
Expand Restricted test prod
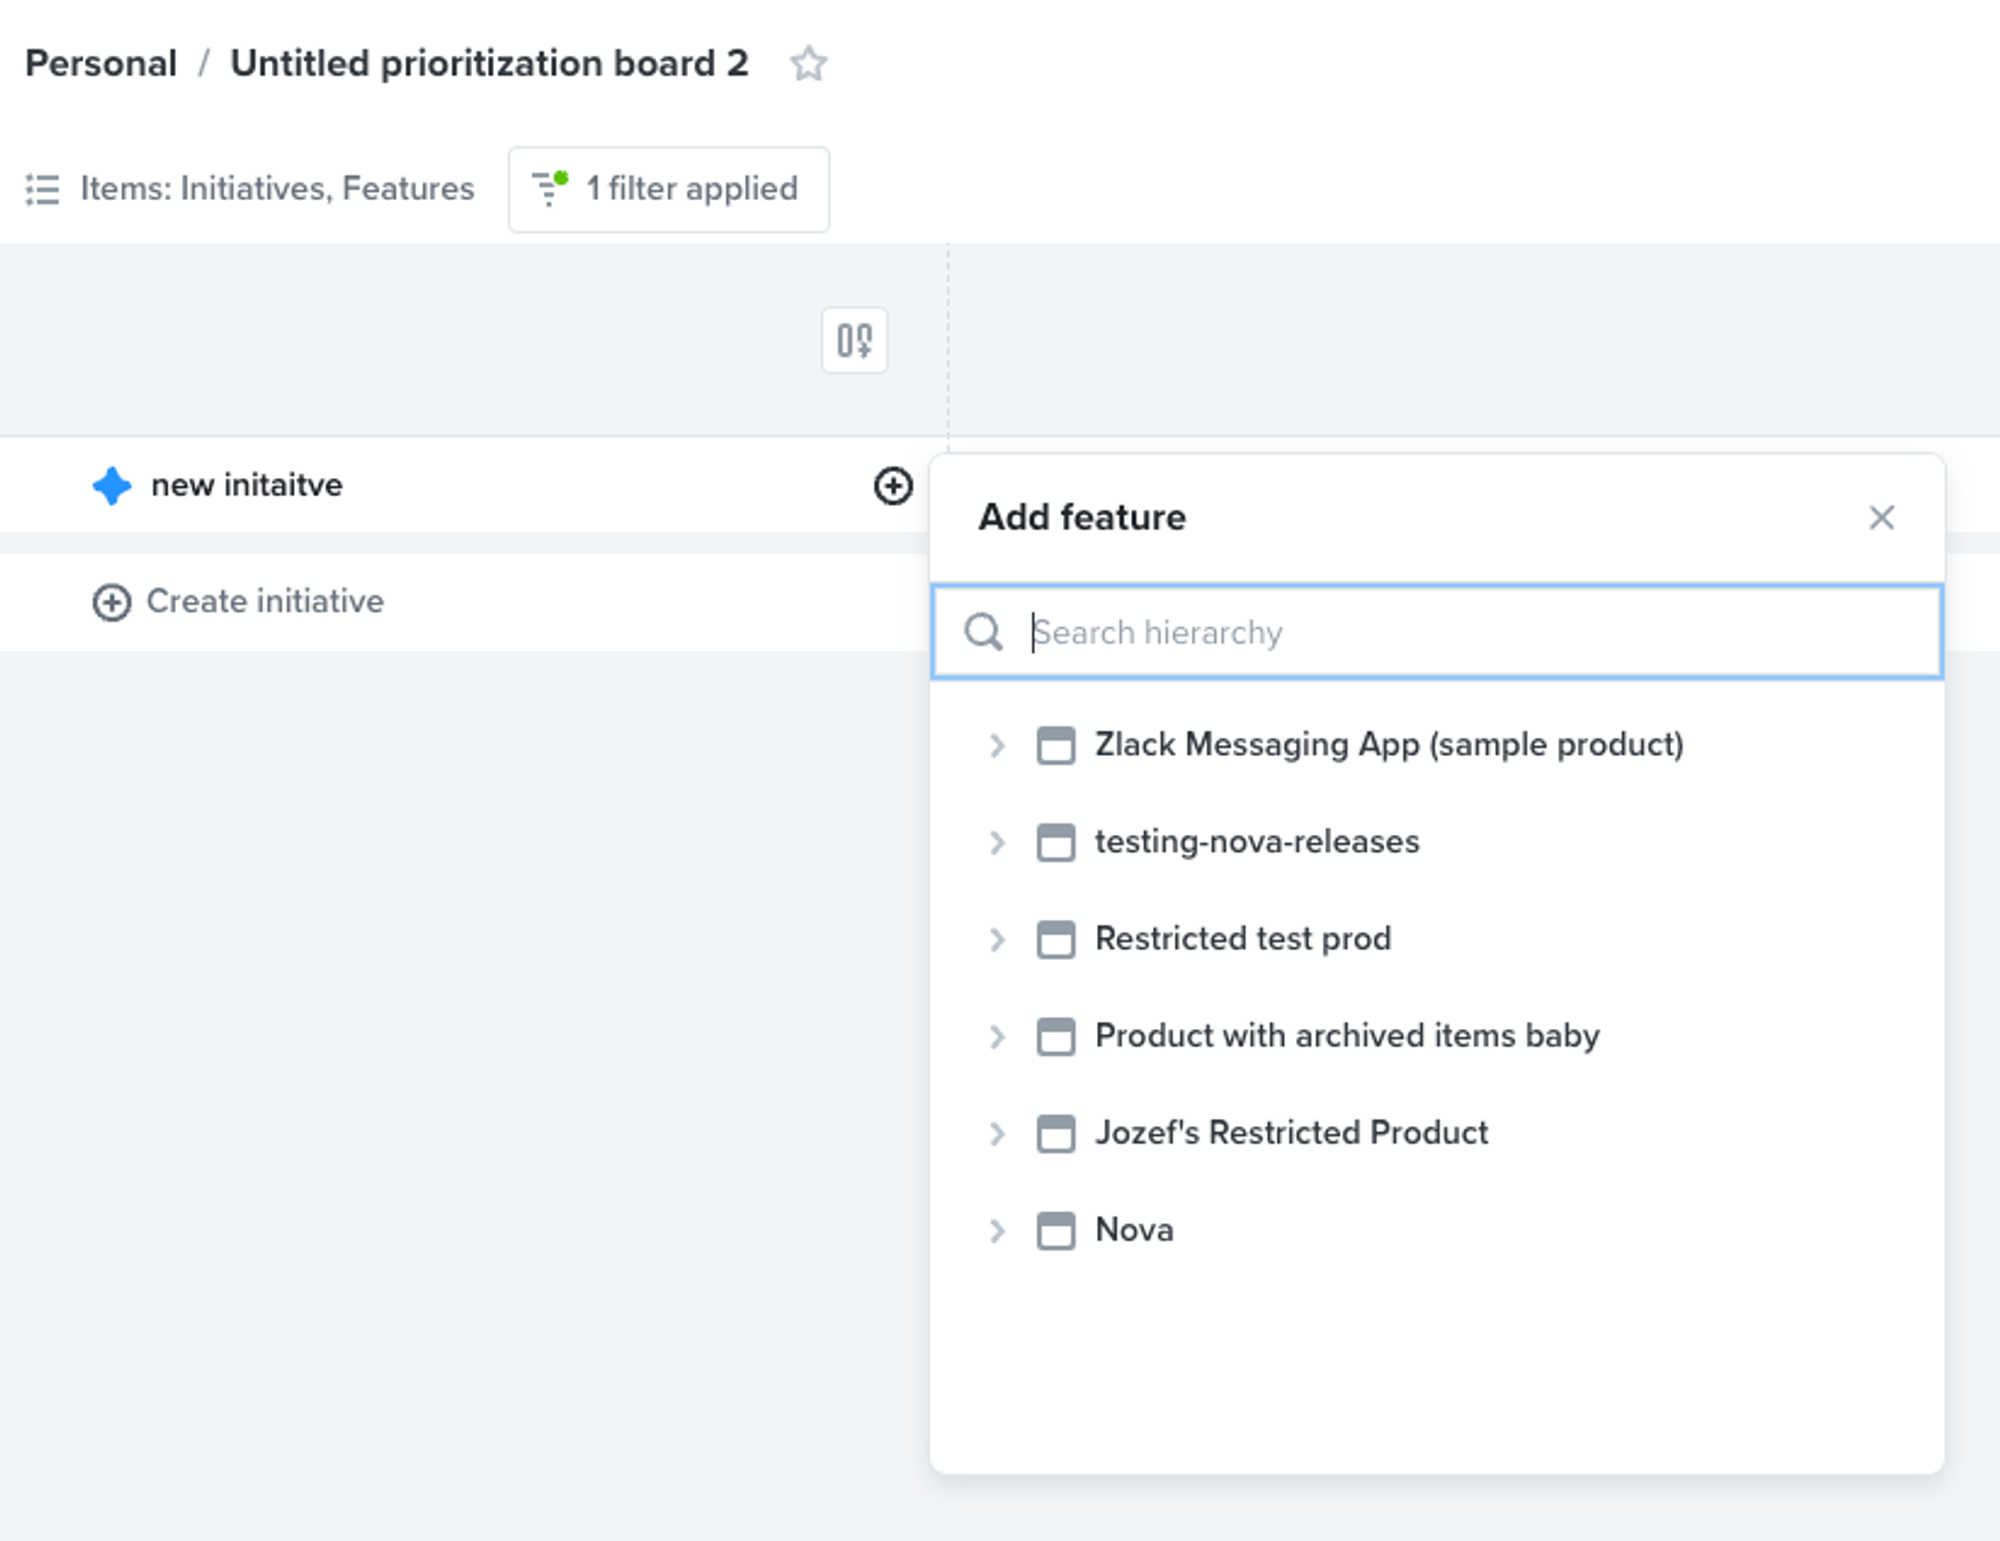click(x=997, y=939)
